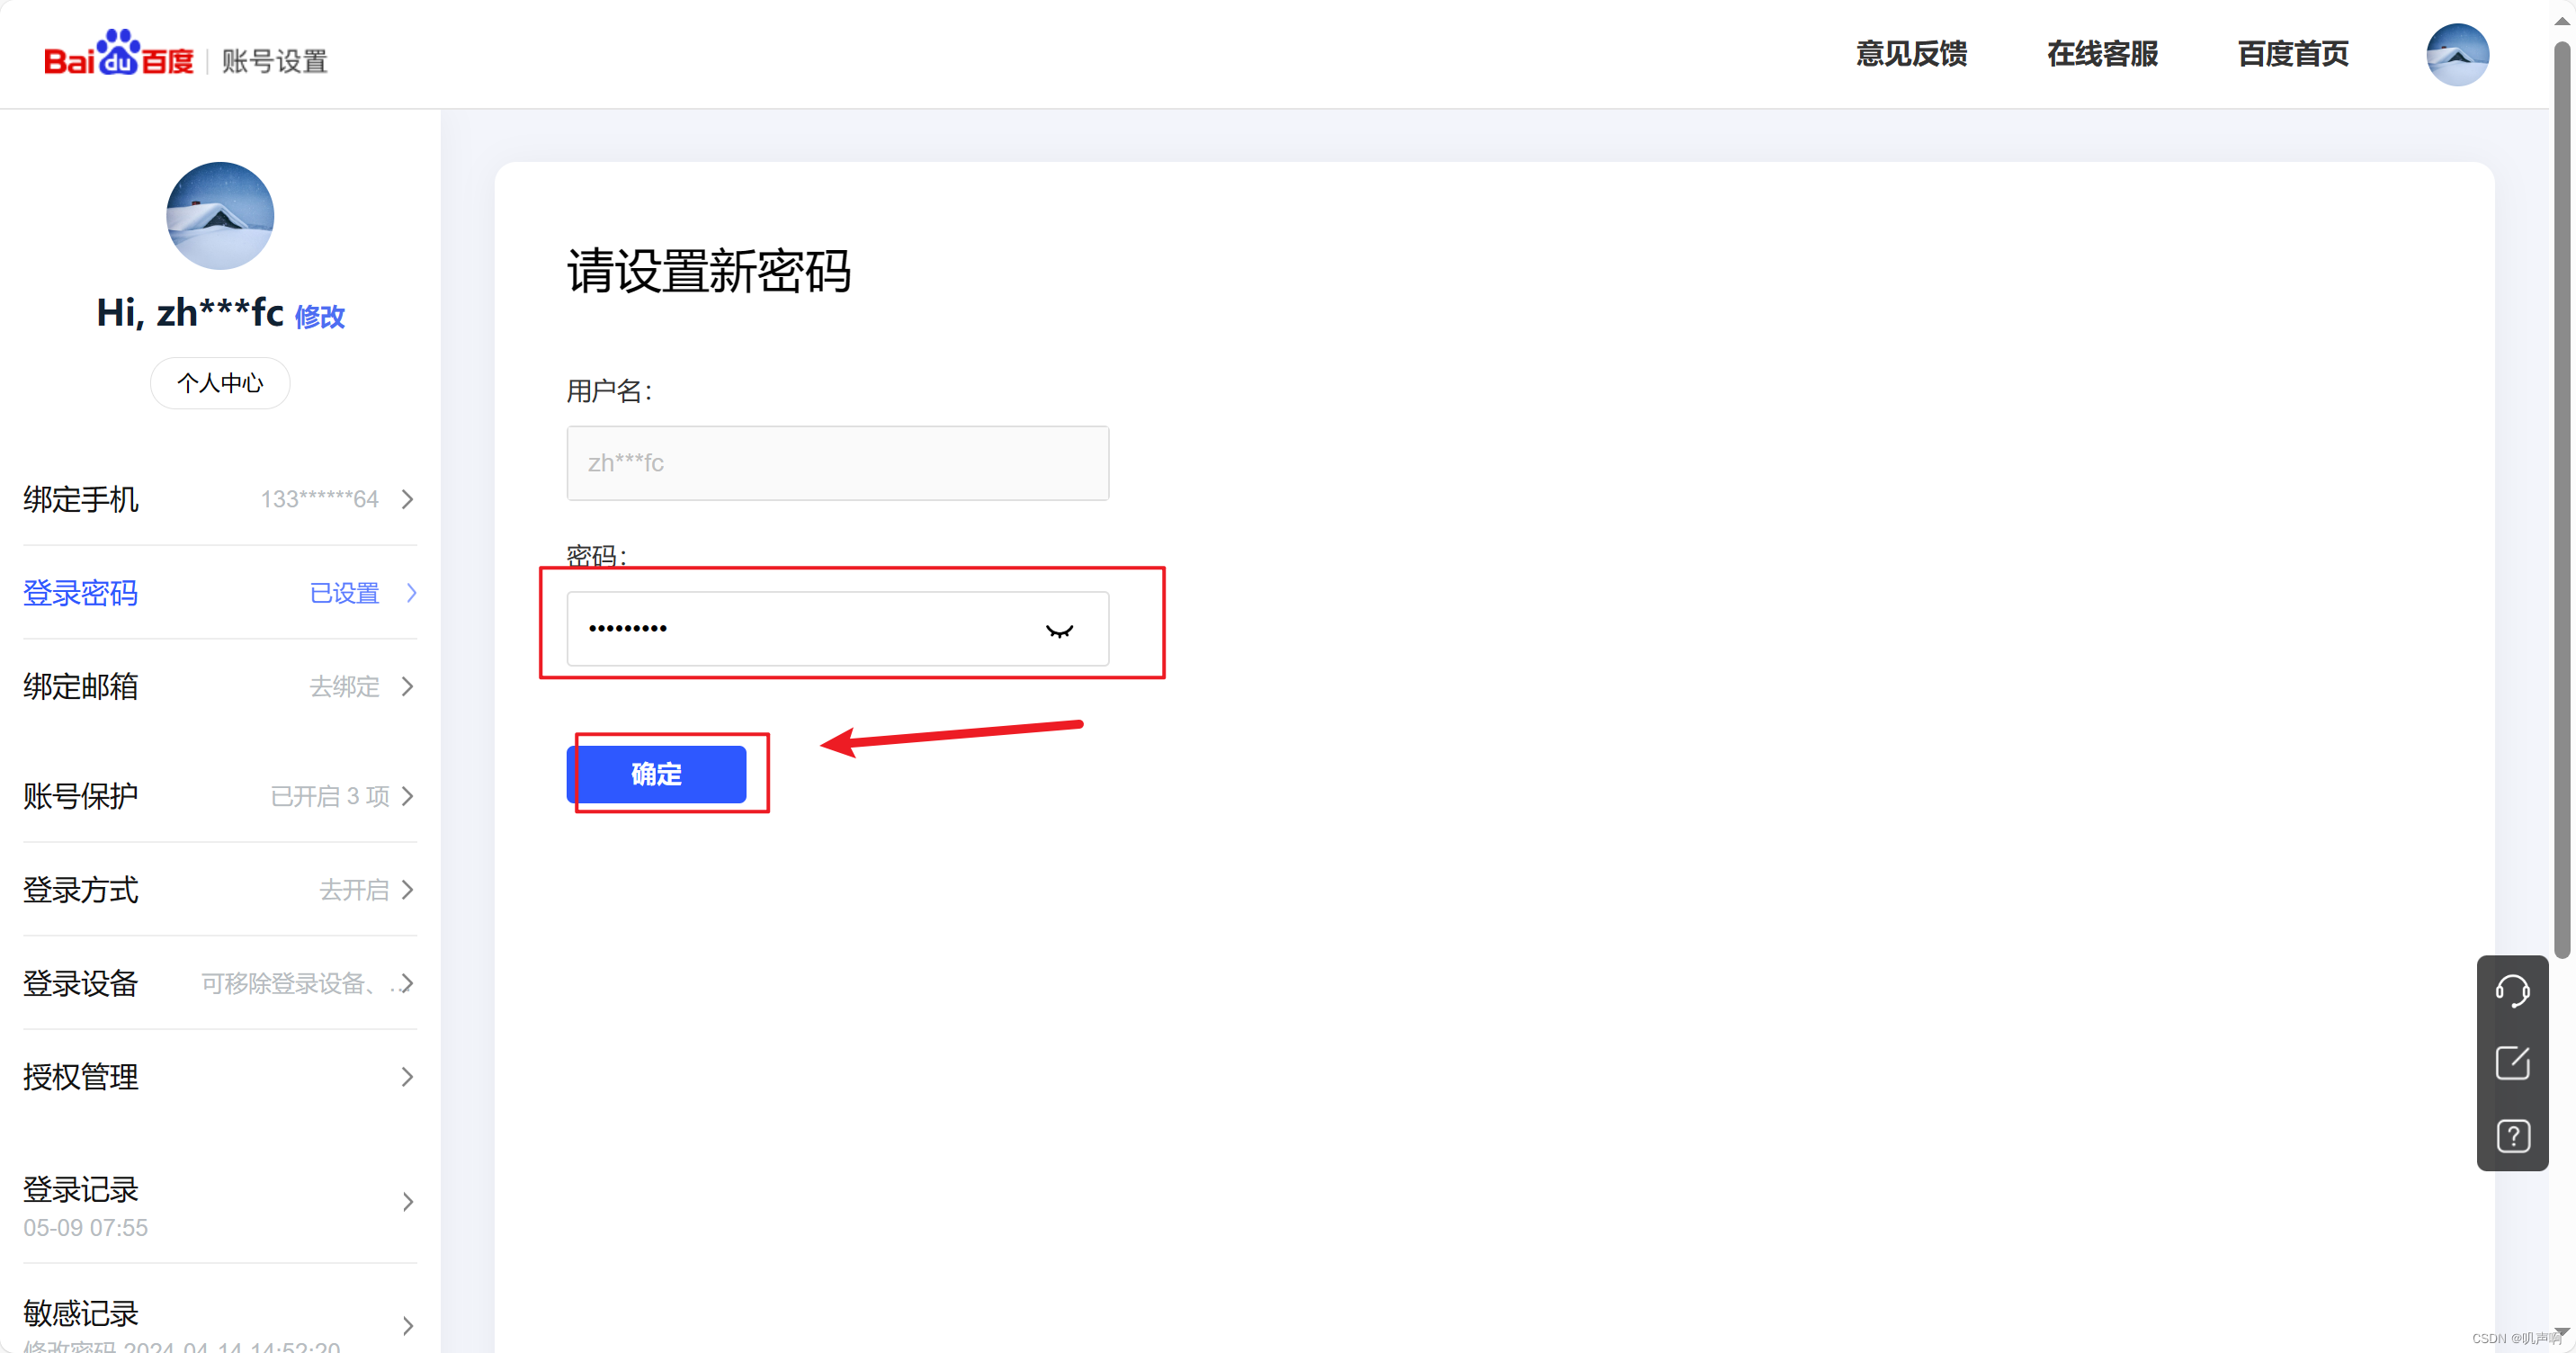
Task: Expand the 登录记录 row chevron
Action: 407,1201
